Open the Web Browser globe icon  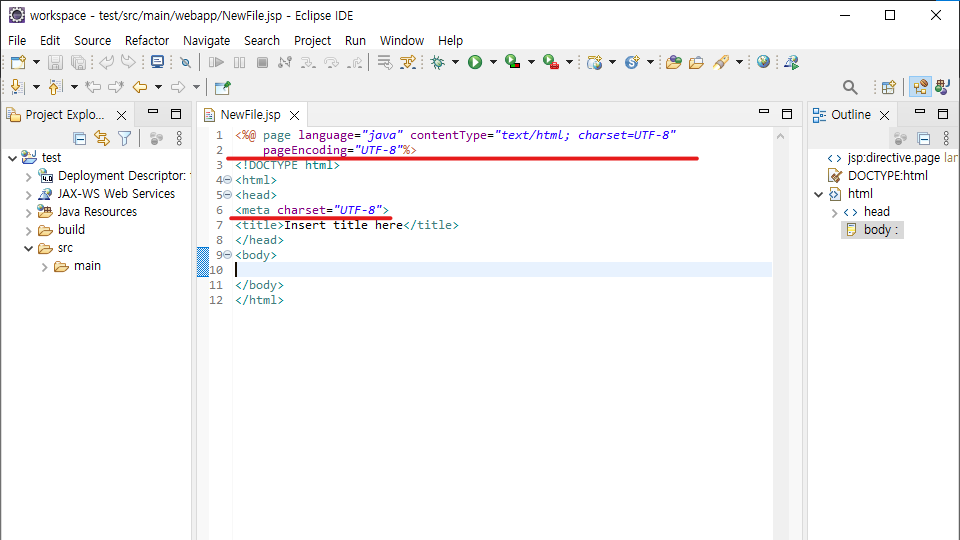pyautogui.click(x=763, y=62)
